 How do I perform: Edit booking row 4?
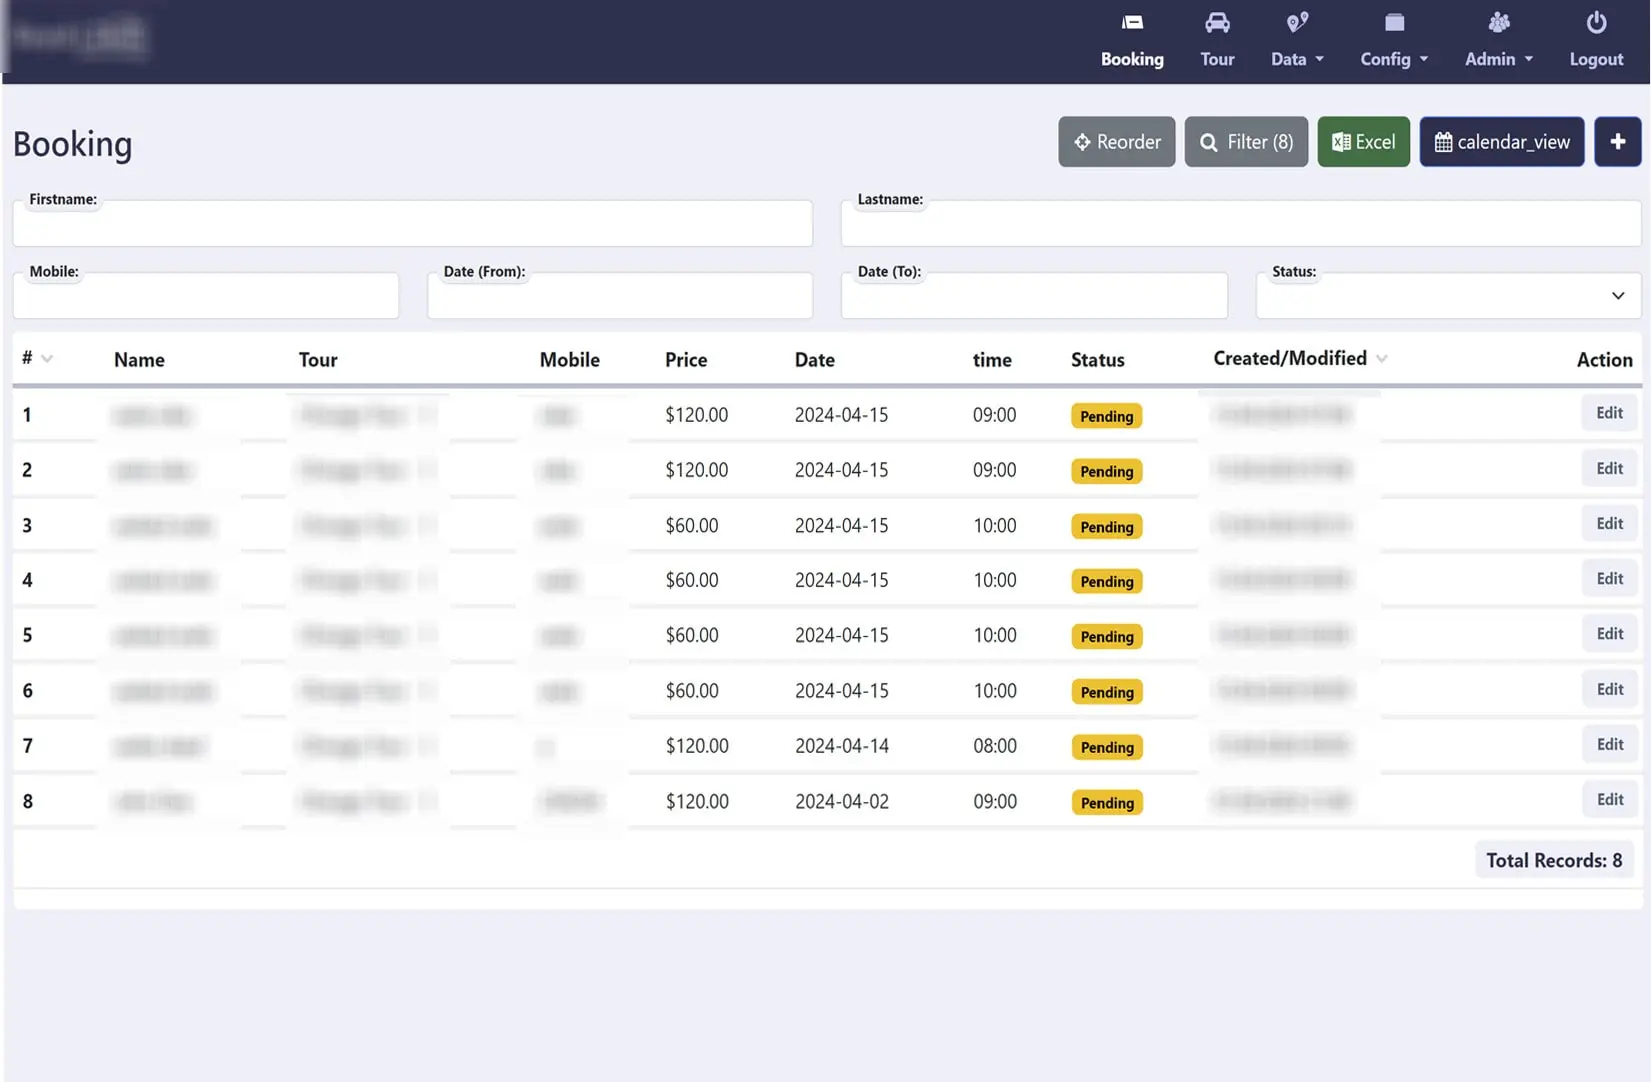pos(1608,579)
